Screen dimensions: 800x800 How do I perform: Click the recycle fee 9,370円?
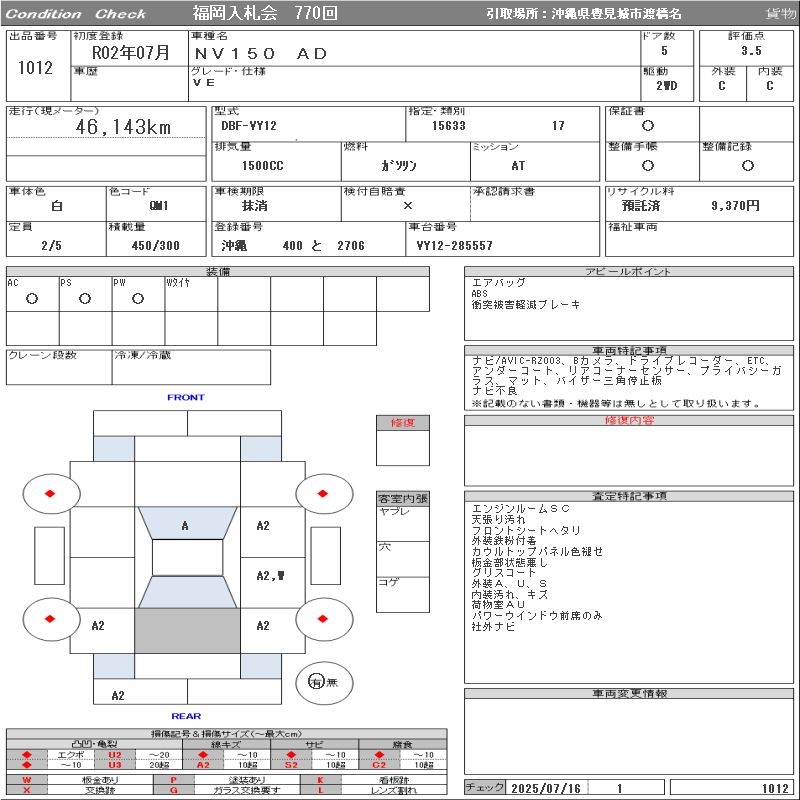click(735, 206)
